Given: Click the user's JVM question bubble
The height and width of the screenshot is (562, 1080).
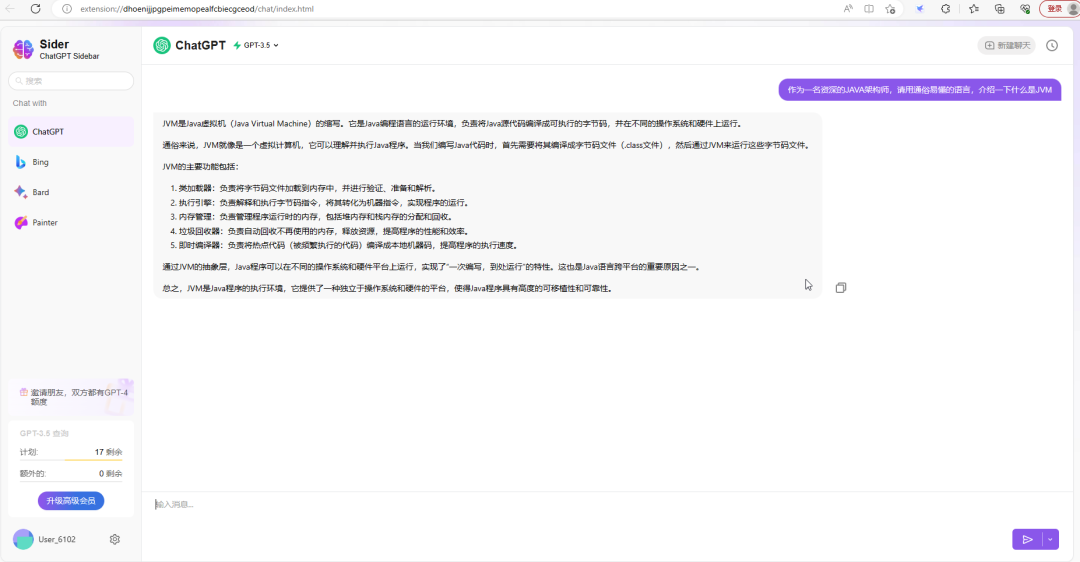Looking at the screenshot, I should [x=920, y=90].
